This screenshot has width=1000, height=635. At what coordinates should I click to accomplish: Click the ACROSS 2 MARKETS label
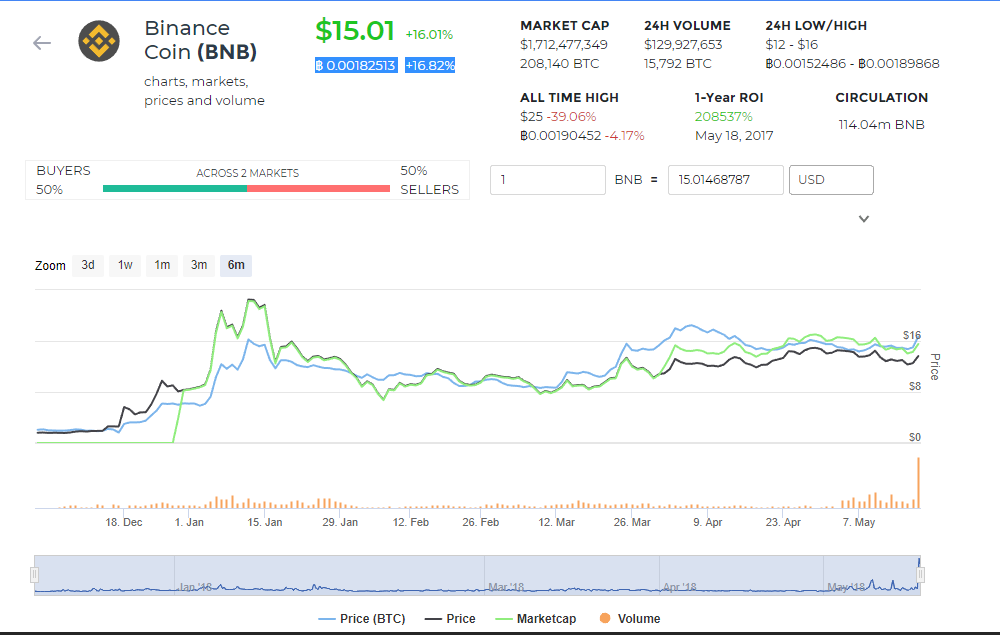(x=247, y=173)
